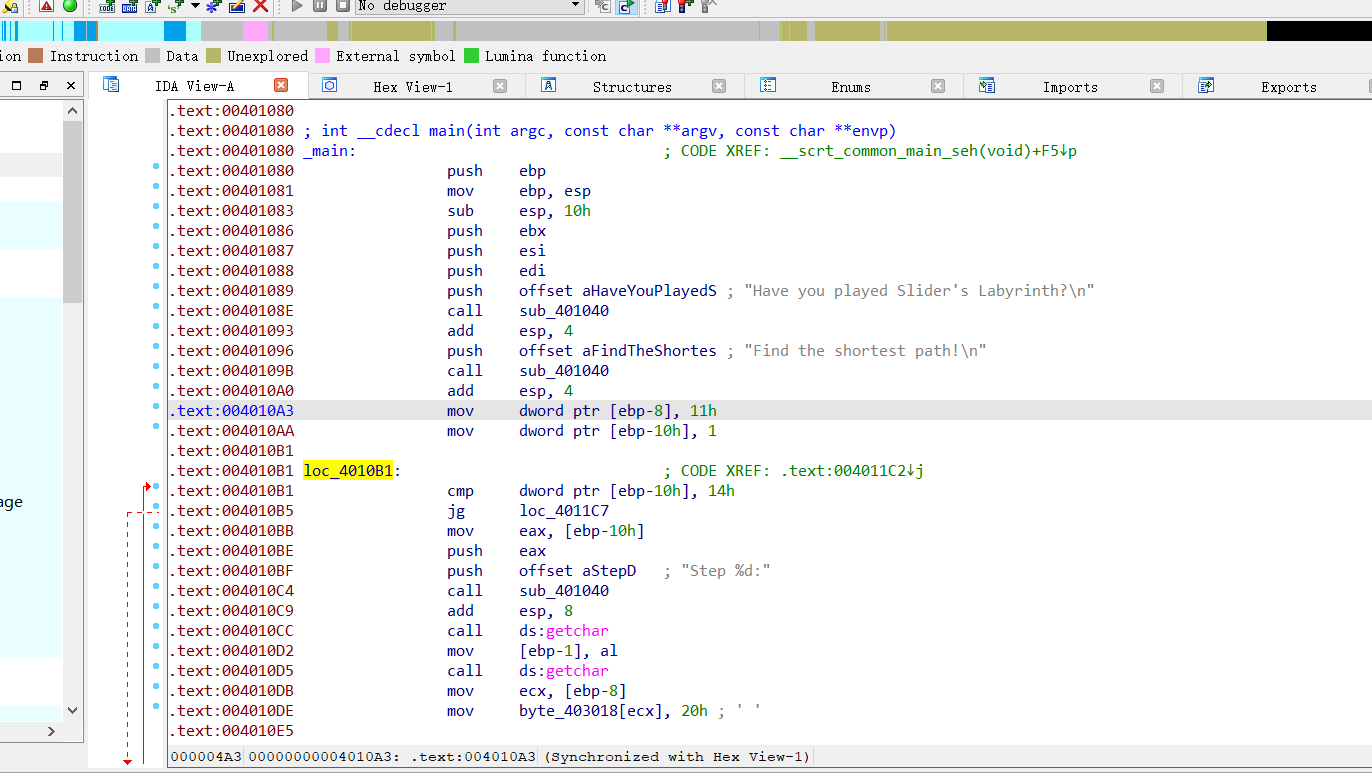
Task: Click the IDA View-A tab icon
Action: pos(111,85)
